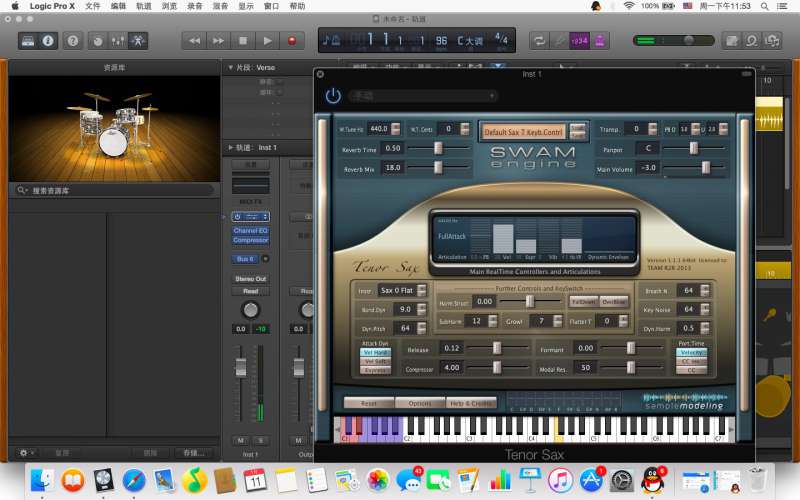Click the Help & Credits button
Image resolution: width=800 pixels, height=500 pixels.
[x=470, y=403]
